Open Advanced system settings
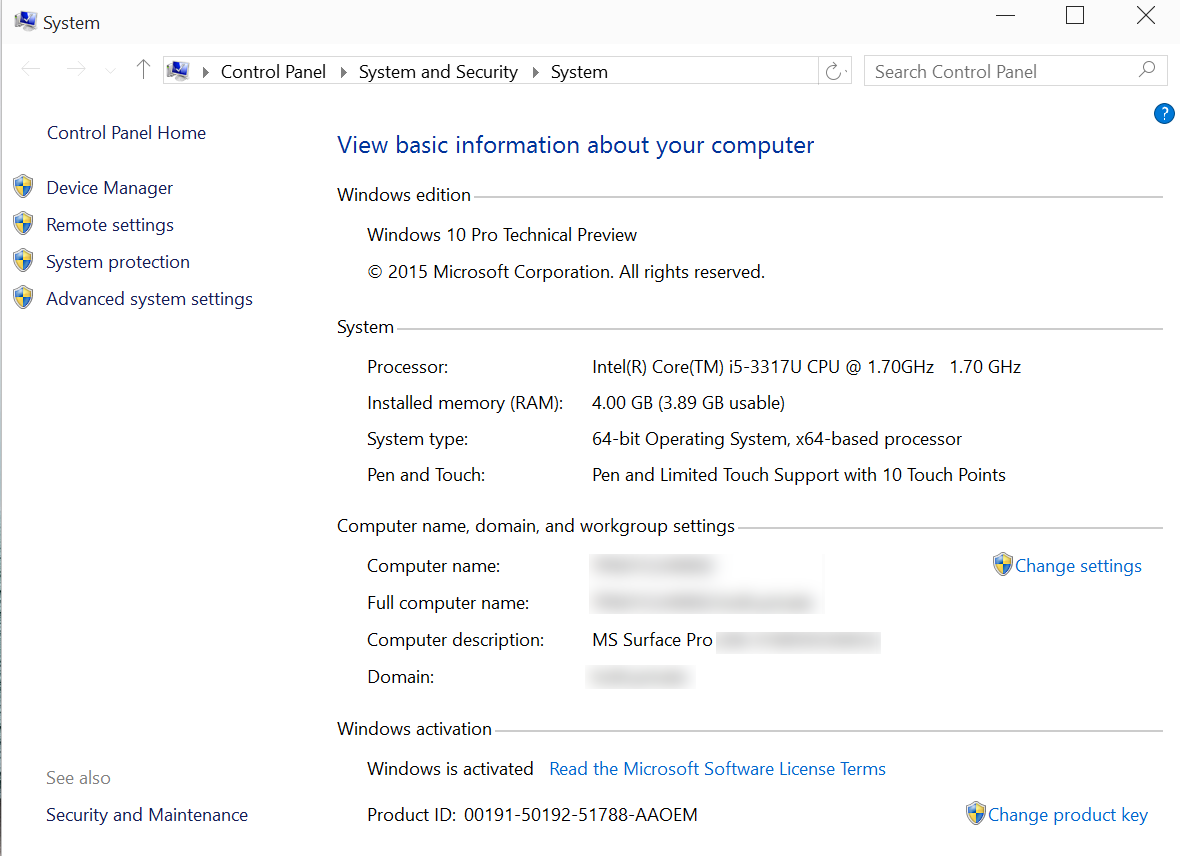1180x856 pixels. [x=149, y=299]
